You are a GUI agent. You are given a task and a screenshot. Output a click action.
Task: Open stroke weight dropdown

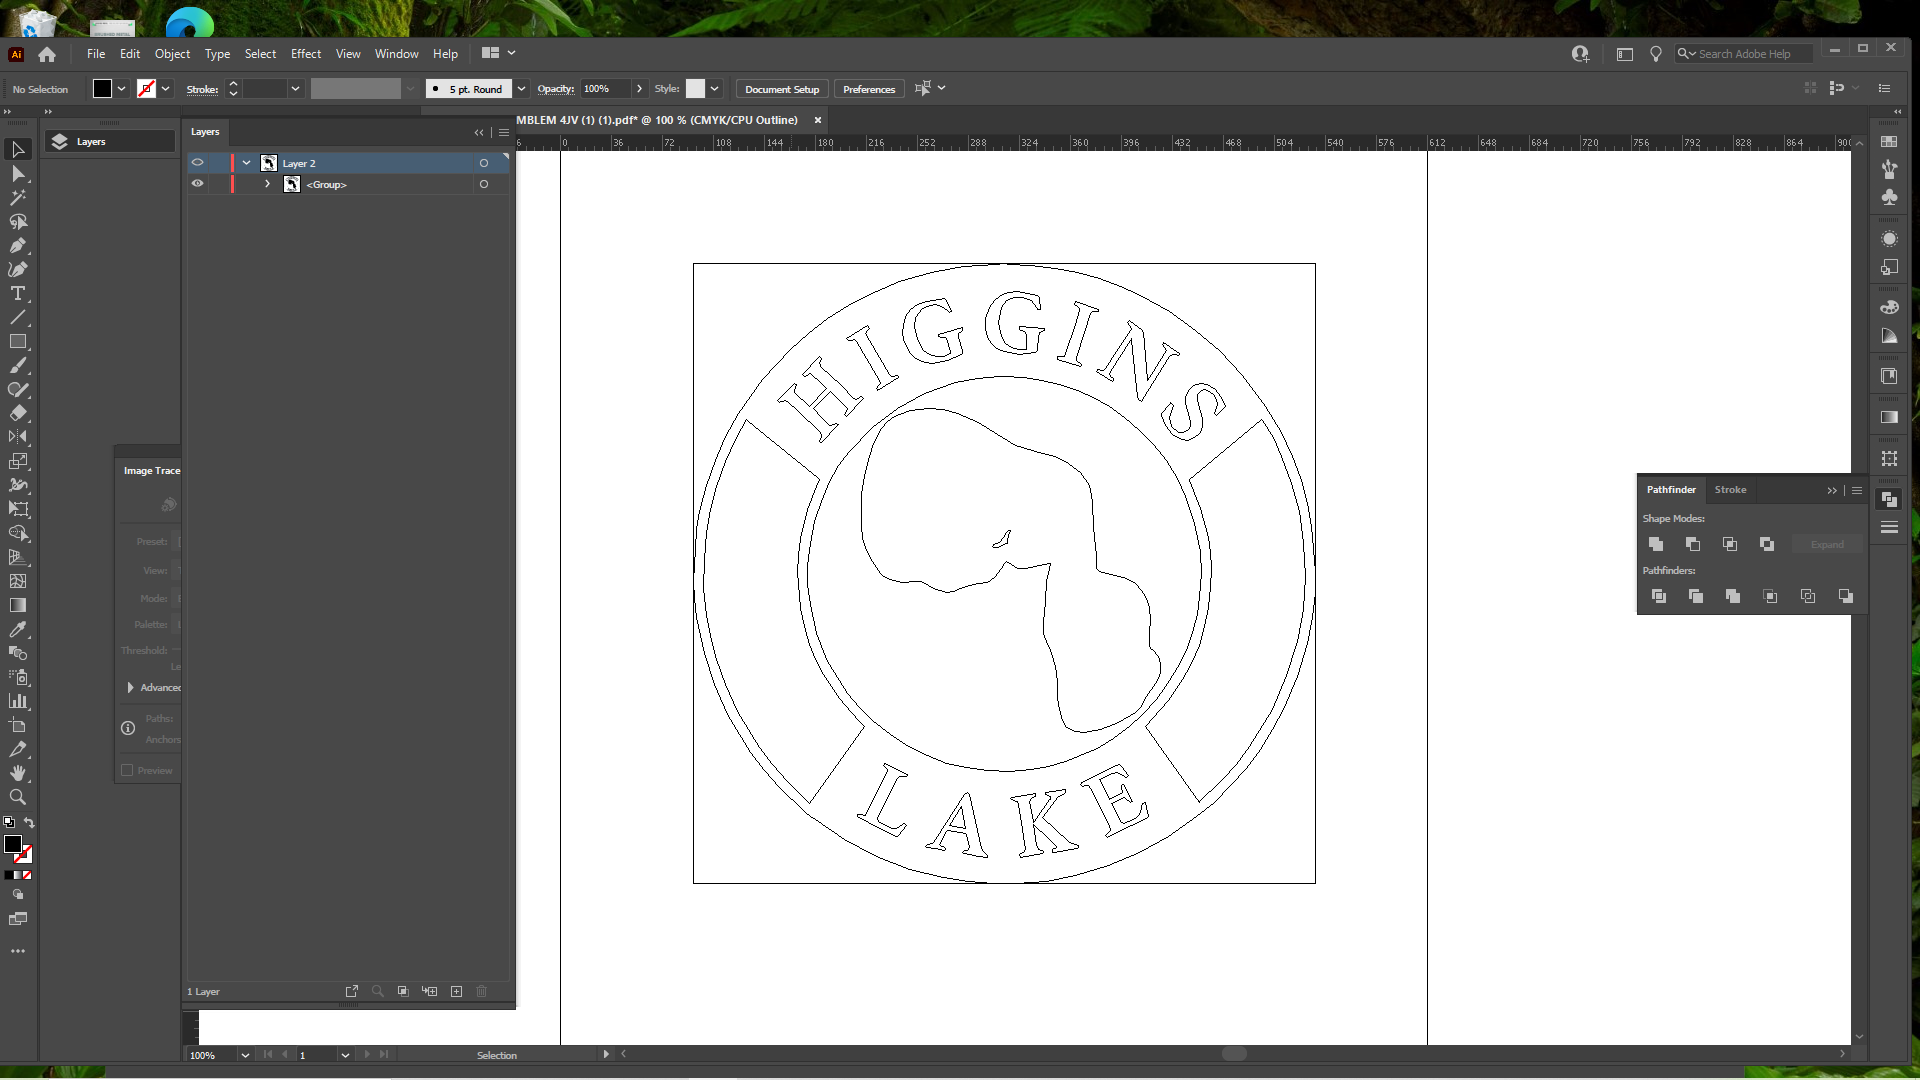tap(296, 89)
